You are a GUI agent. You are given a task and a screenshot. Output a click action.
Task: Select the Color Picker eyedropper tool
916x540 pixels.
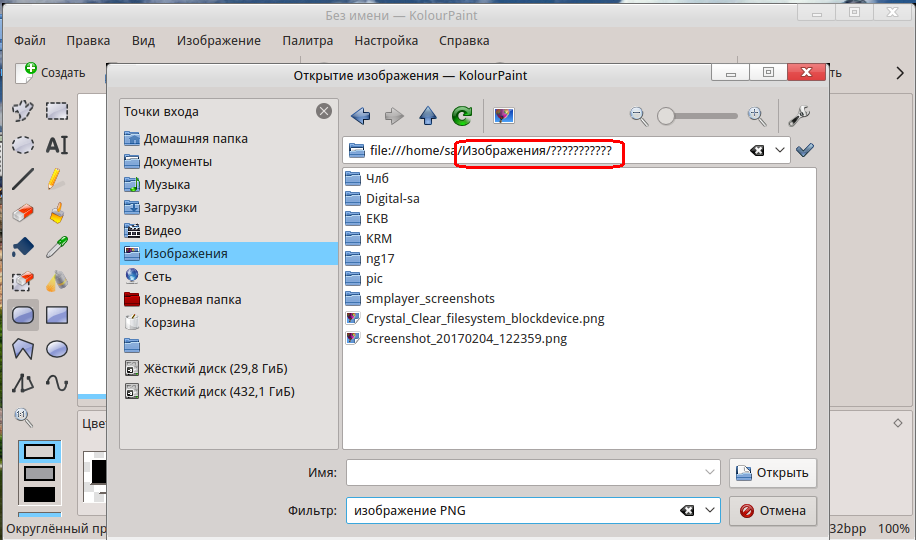[57, 247]
